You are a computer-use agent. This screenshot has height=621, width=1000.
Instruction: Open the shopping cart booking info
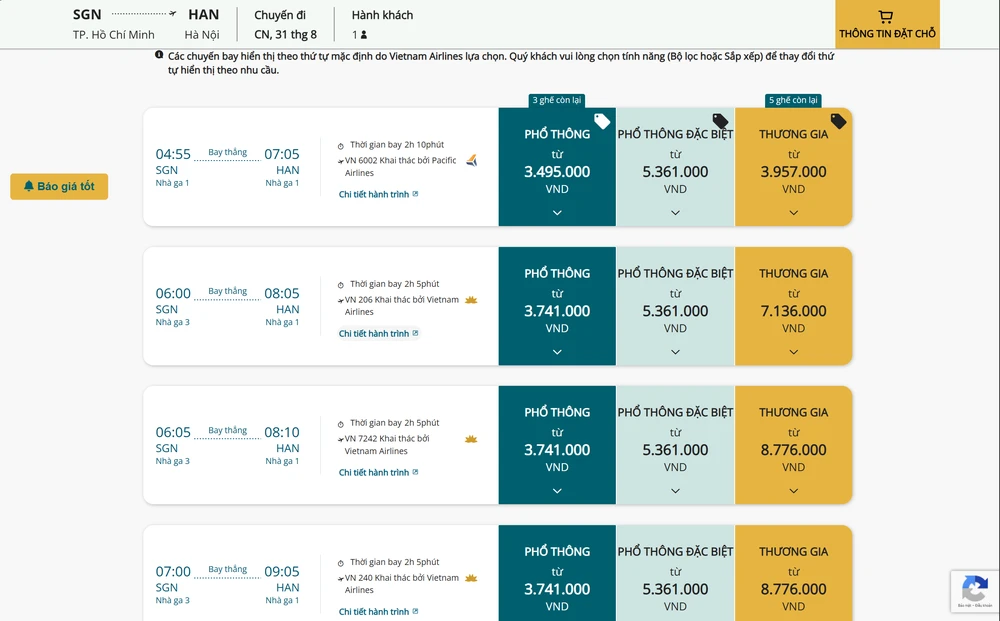coord(887,24)
